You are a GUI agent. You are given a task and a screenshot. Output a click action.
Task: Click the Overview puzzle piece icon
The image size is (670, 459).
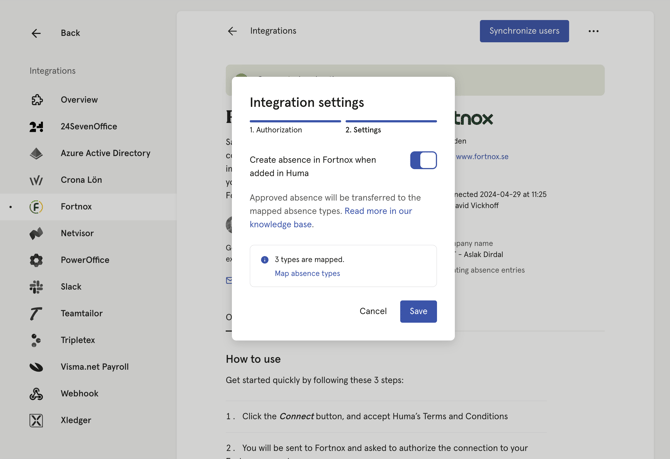pyautogui.click(x=36, y=100)
